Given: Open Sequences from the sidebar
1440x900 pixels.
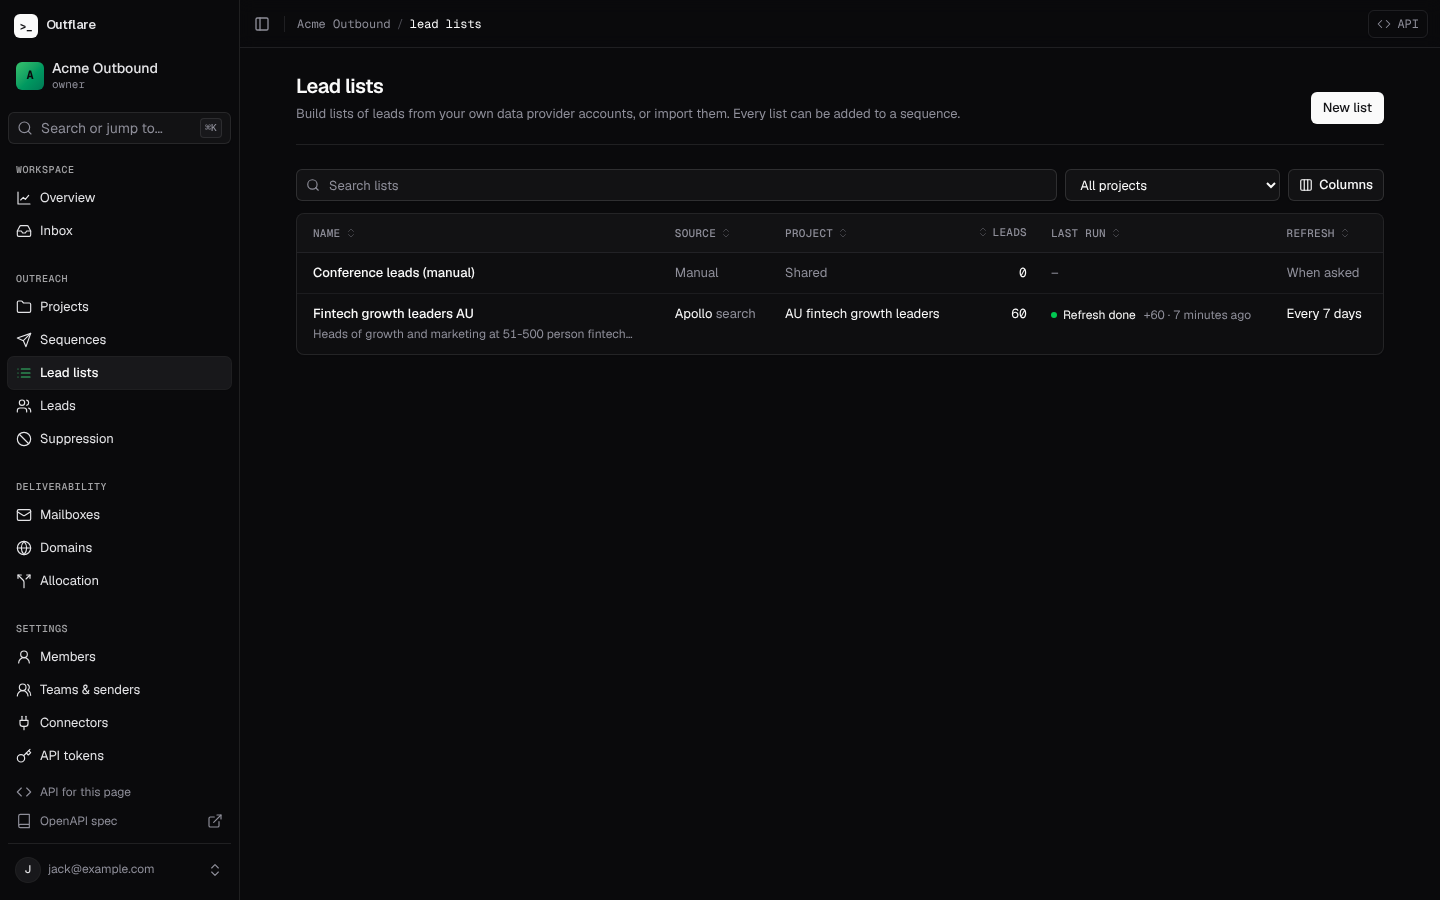Looking at the screenshot, I should [120, 340].
